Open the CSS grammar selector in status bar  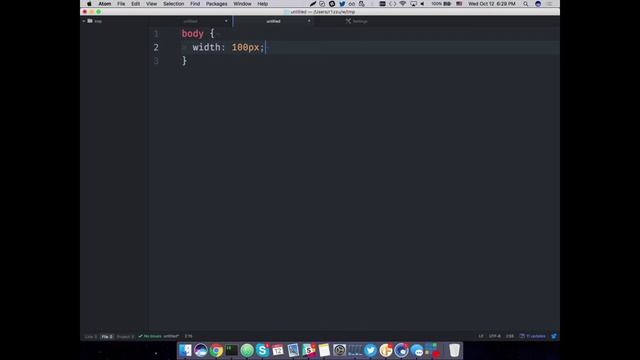point(510,336)
